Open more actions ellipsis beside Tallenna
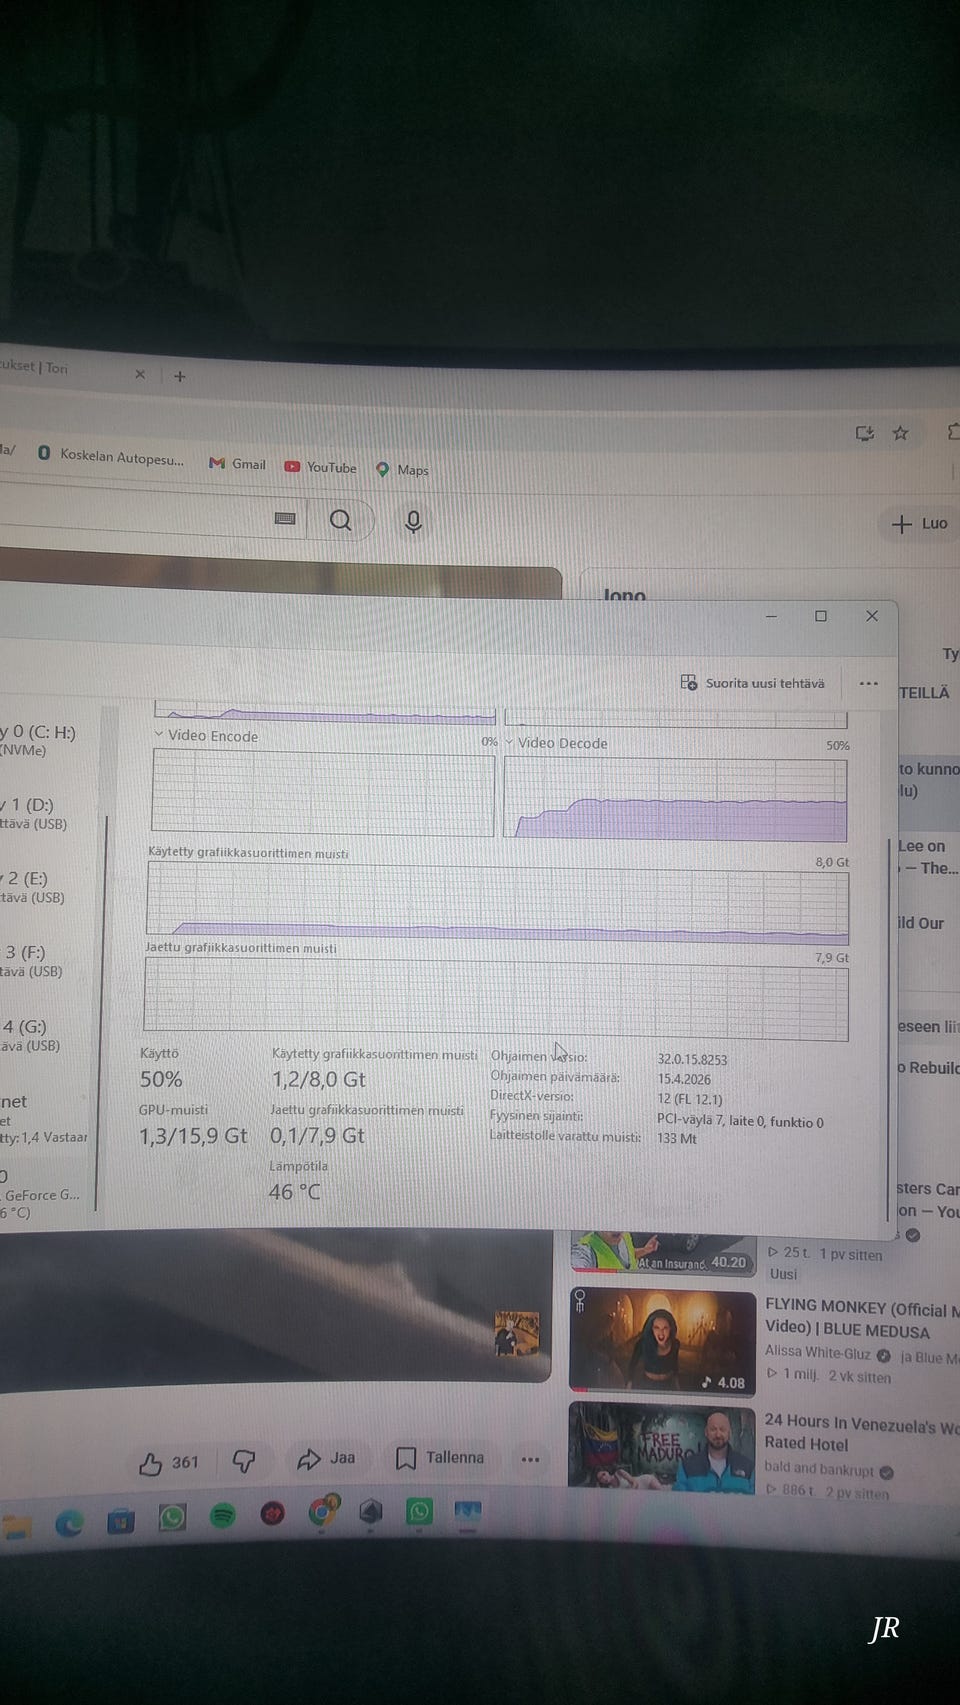The image size is (960, 1705). (x=530, y=1459)
